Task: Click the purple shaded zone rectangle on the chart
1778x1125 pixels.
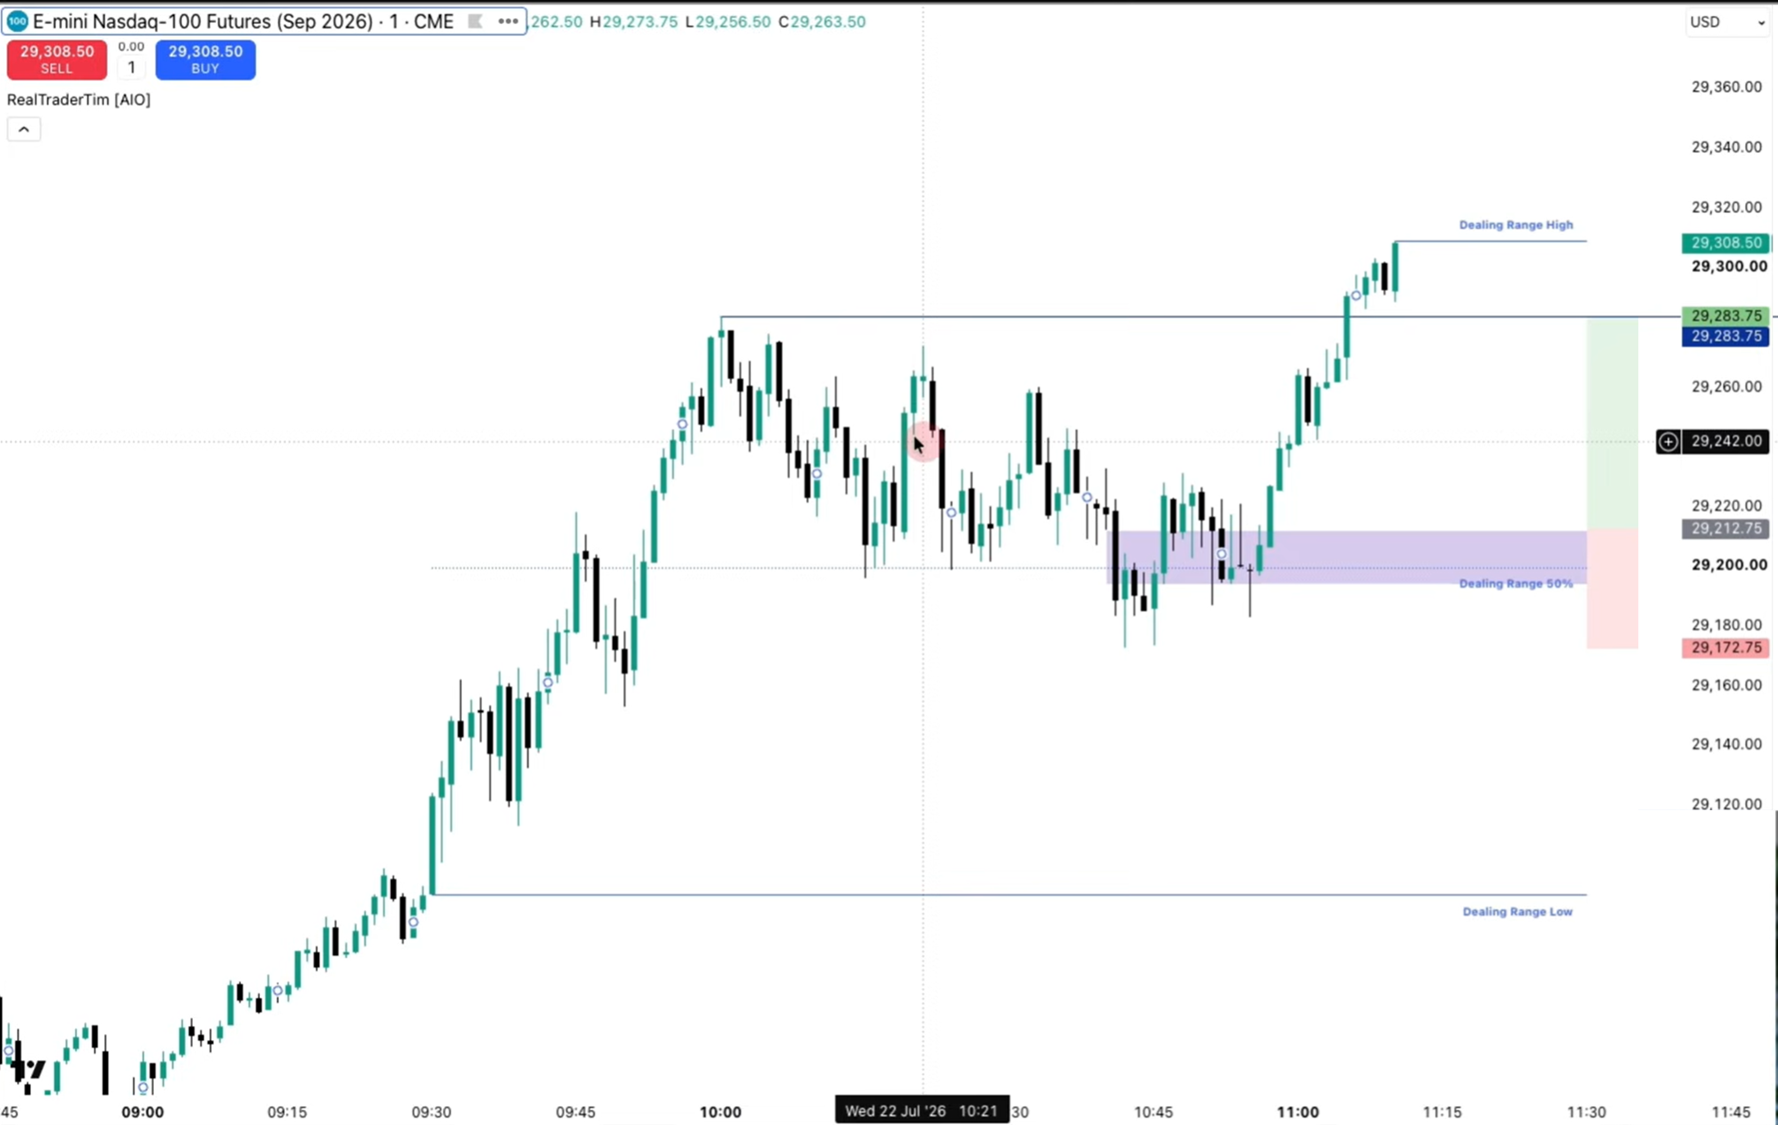Action: (1347, 557)
